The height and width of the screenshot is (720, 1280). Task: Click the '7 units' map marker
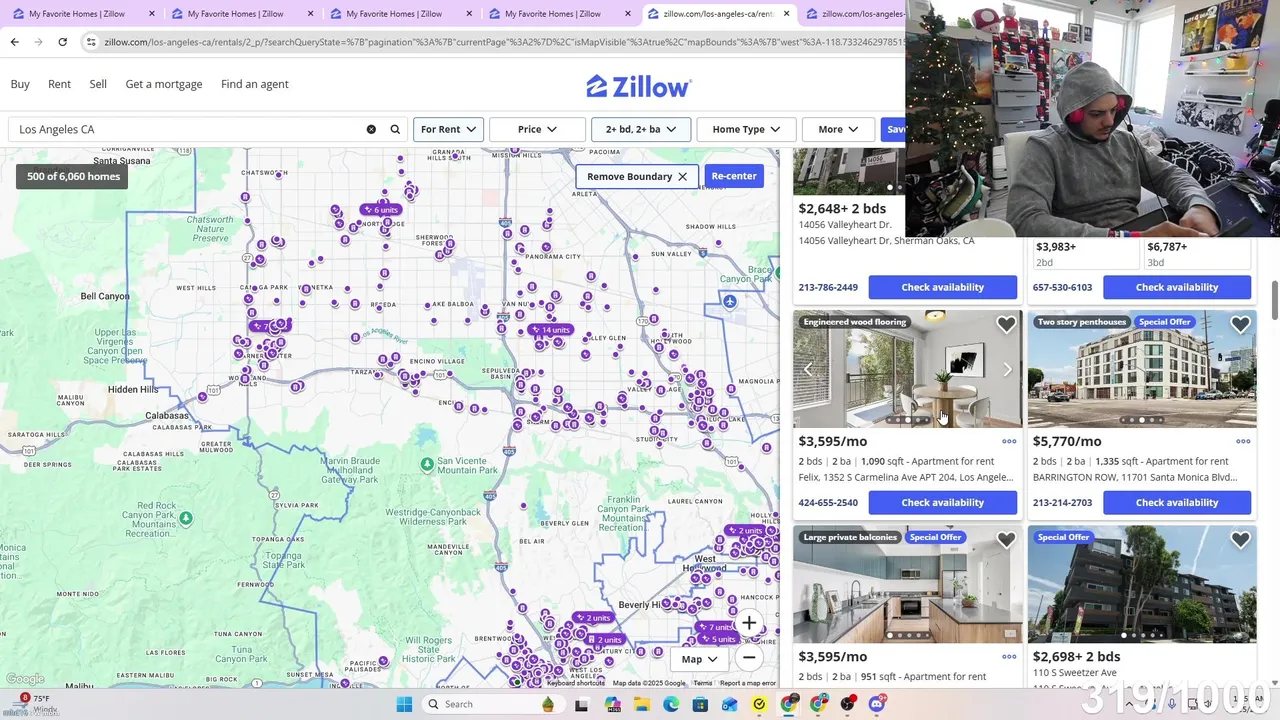point(715,627)
